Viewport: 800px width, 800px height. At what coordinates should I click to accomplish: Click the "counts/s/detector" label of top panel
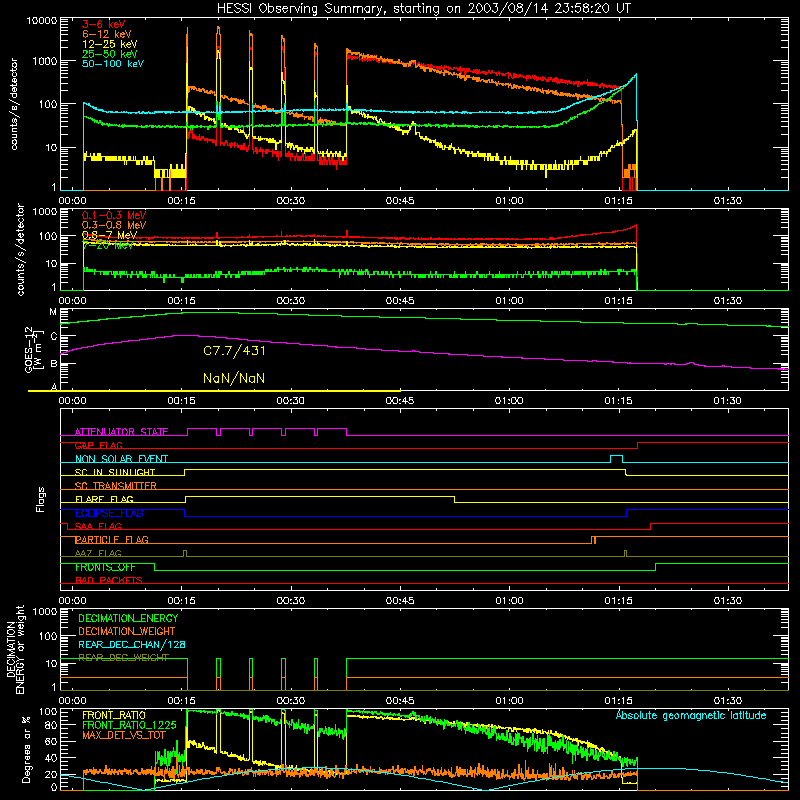click(x=14, y=104)
